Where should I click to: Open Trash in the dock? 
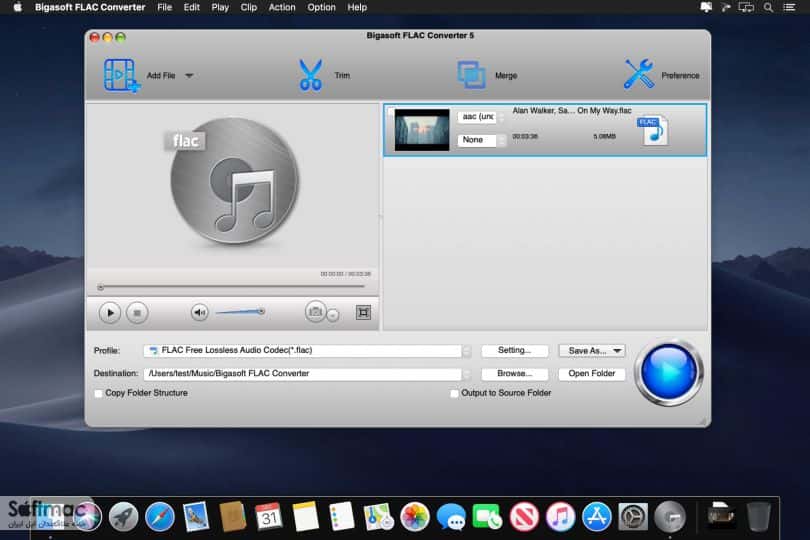point(758,517)
